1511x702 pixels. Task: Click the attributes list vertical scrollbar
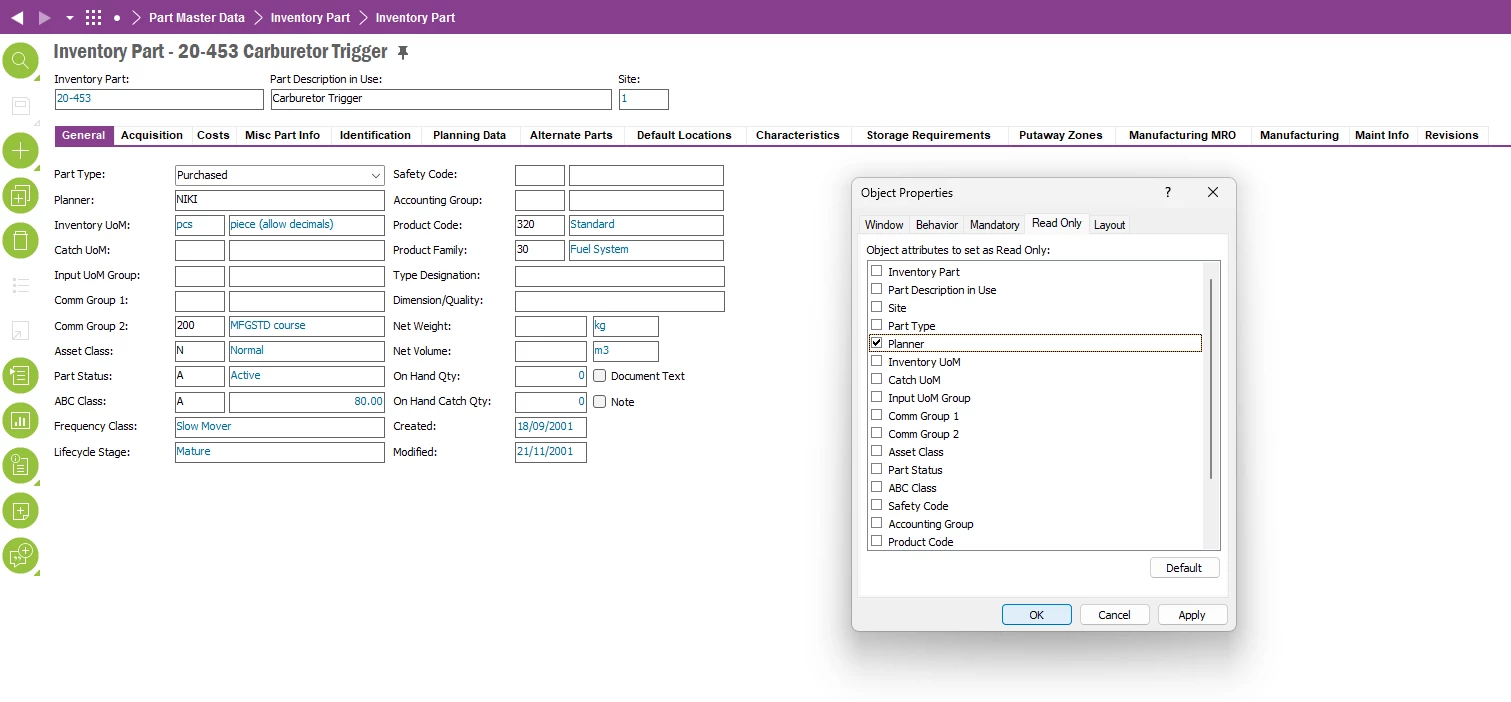(x=1211, y=380)
